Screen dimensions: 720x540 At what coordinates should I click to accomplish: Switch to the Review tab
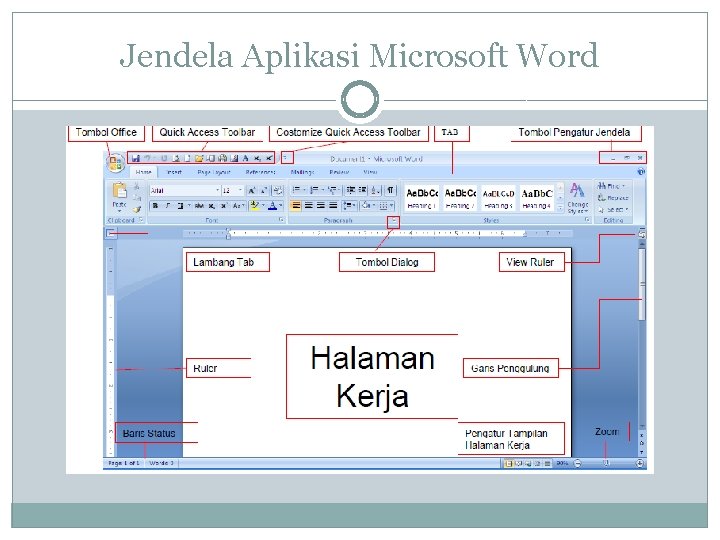339,172
